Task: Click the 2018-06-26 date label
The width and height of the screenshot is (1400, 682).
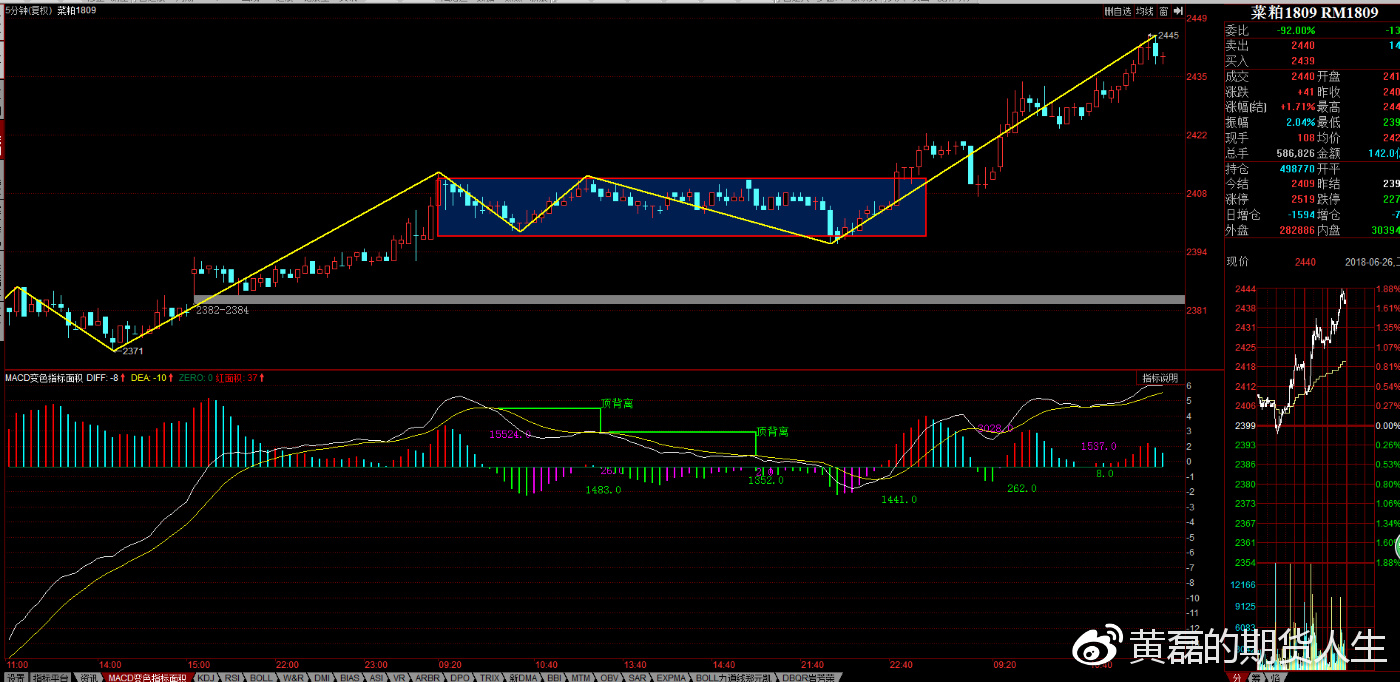Action: [x=1372, y=261]
